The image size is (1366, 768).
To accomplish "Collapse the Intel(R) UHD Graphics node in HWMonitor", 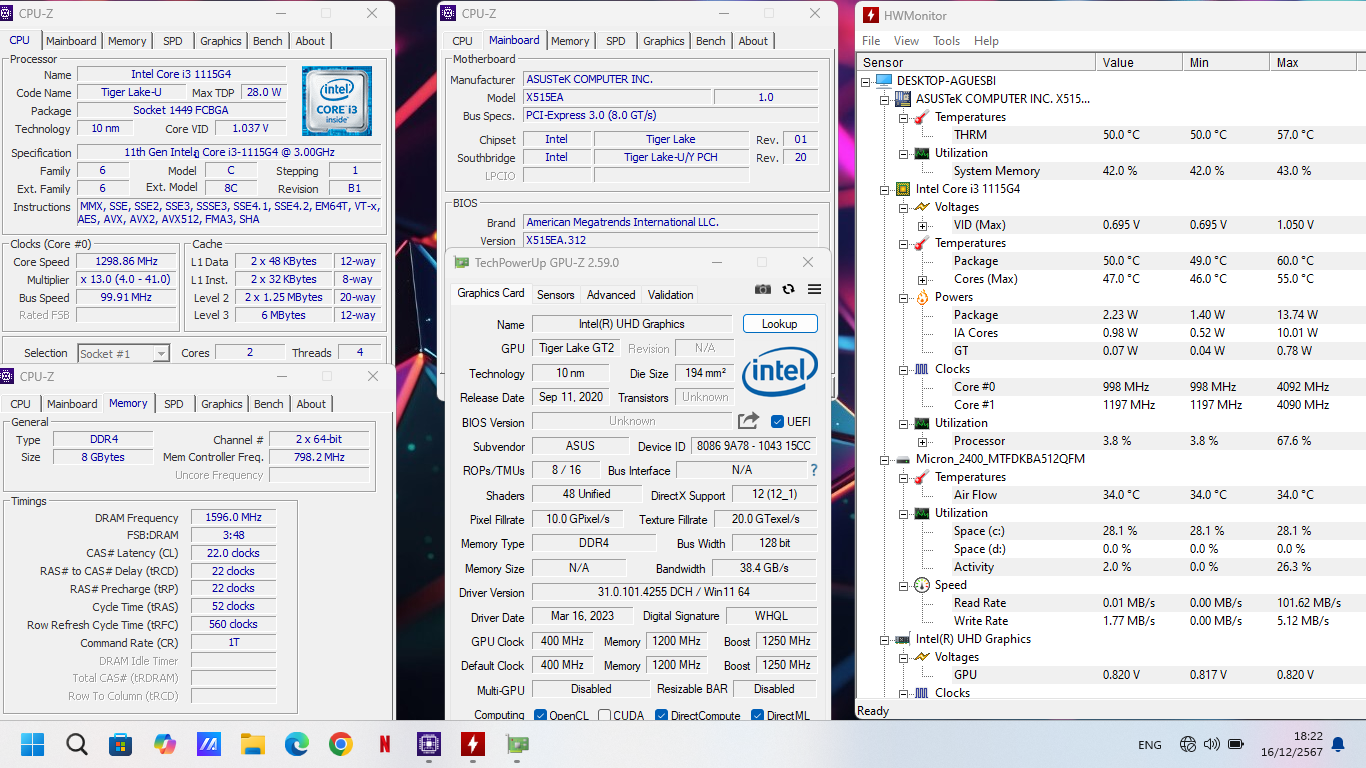I will [x=885, y=639].
